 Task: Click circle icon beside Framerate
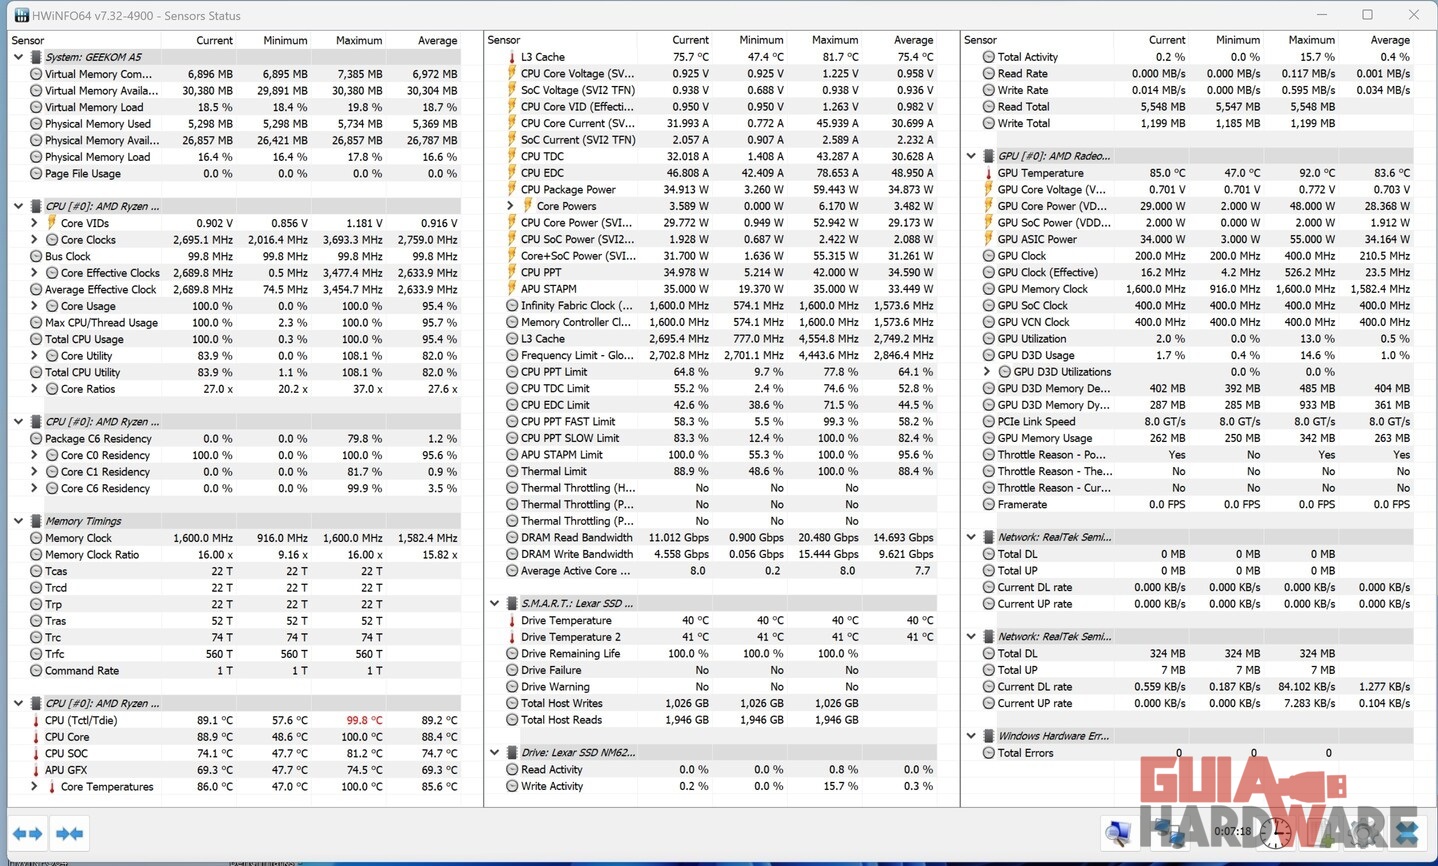click(x=988, y=505)
